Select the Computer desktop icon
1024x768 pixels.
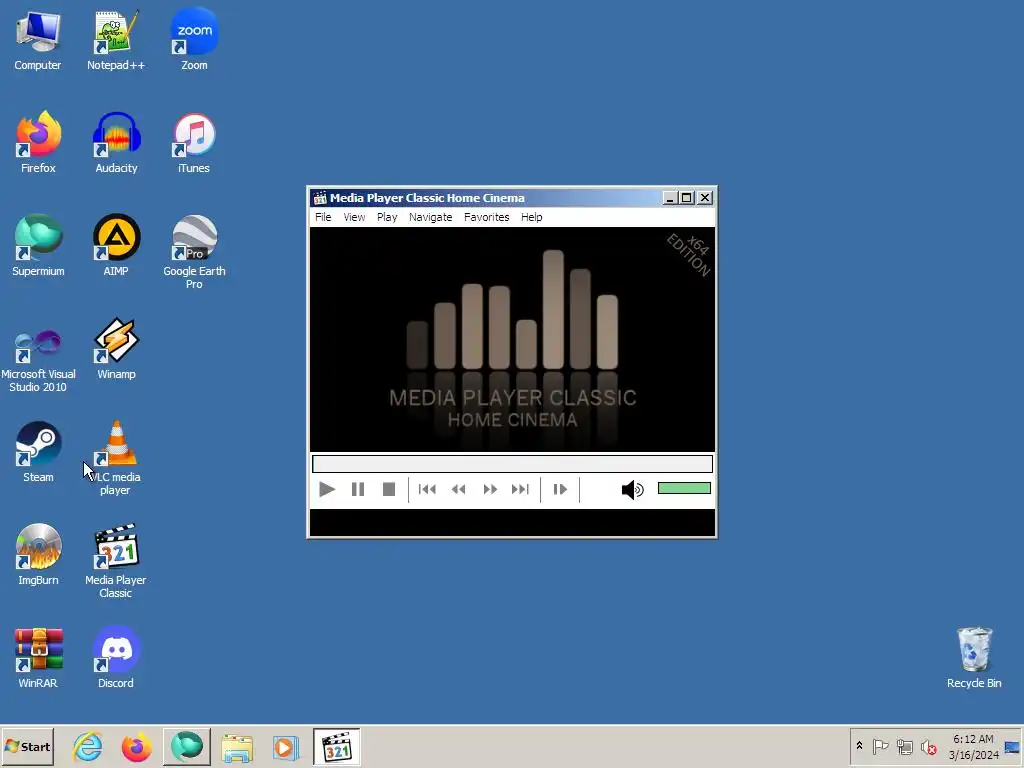click(38, 40)
